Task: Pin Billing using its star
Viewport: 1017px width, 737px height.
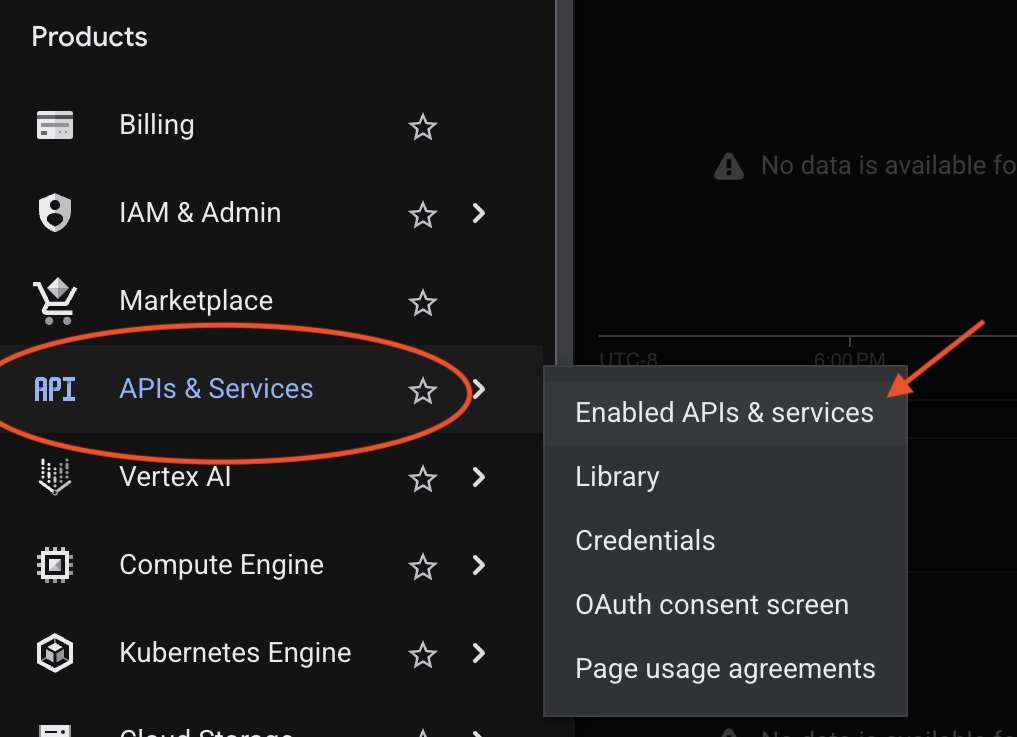Action: pyautogui.click(x=422, y=128)
